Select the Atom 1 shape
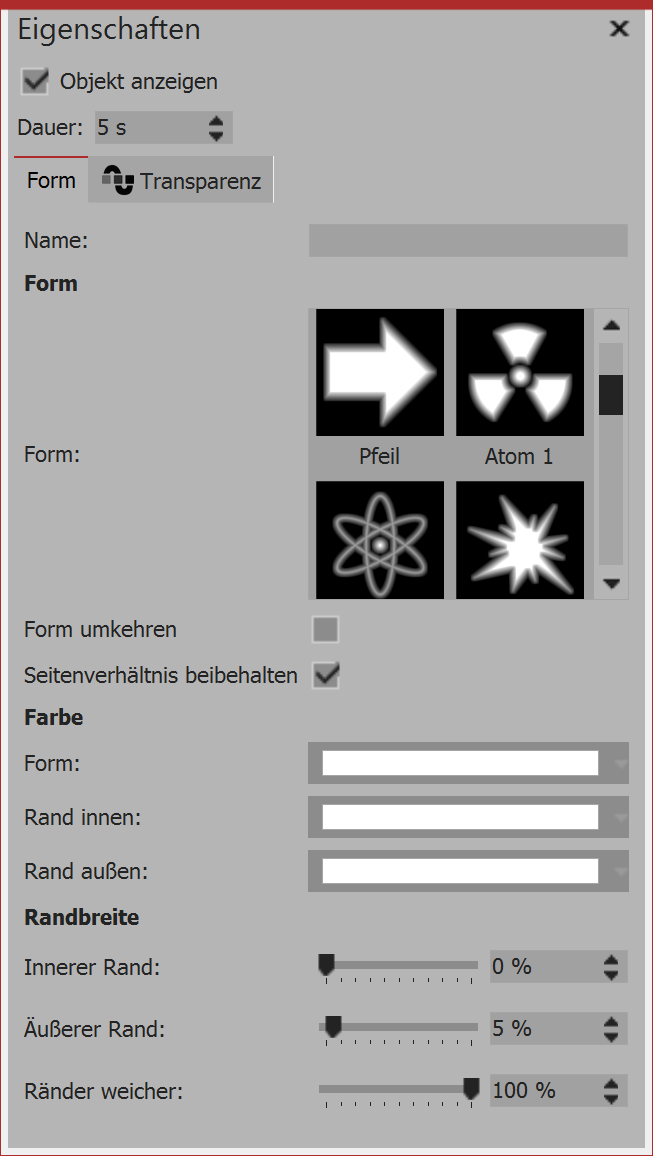Image resolution: width=653 pixels, height=1156 pixels. (x=519, y=372)
